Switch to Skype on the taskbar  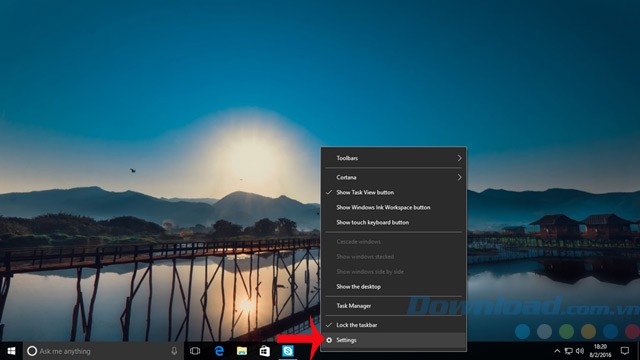[288, 351]
